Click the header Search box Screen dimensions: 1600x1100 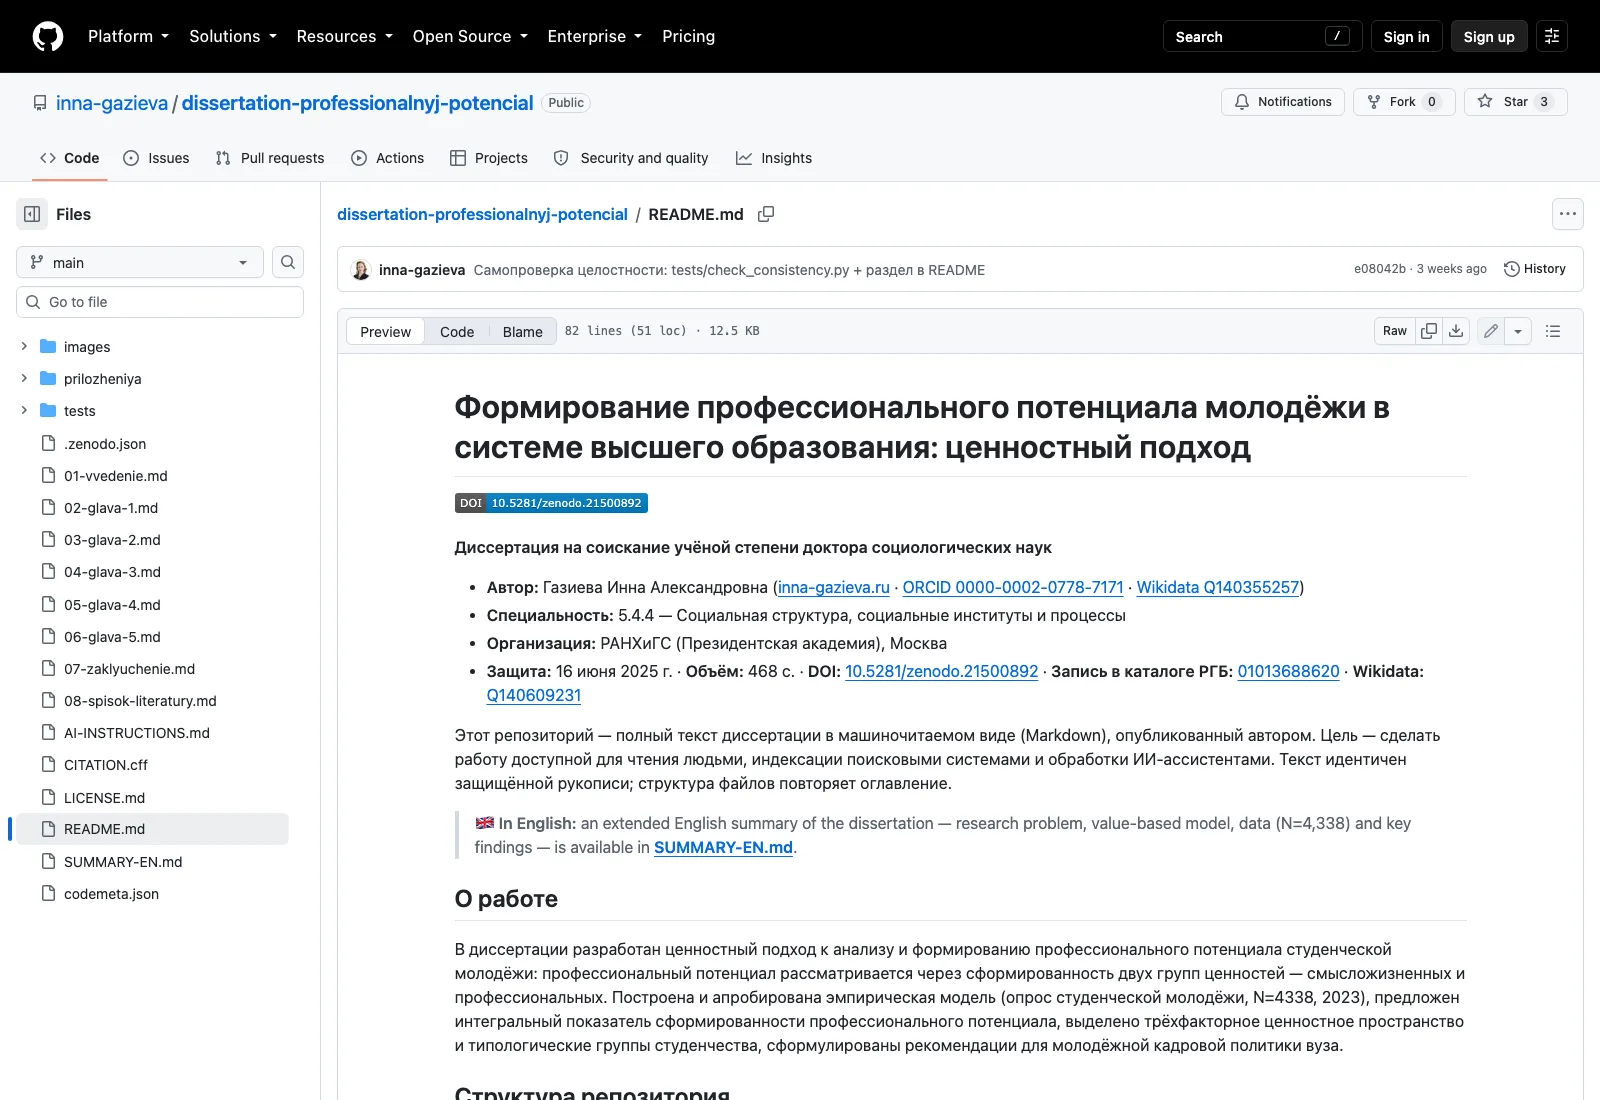tap(1262, 36)
